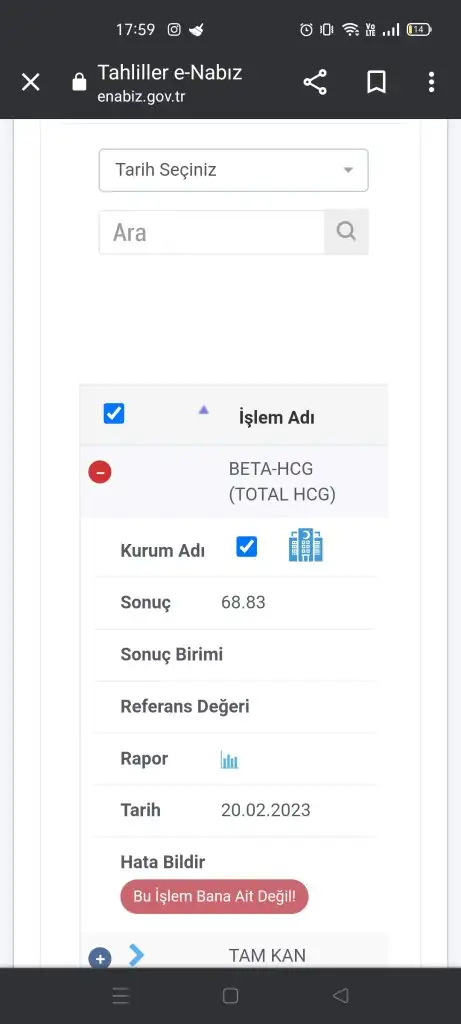Image resolution: width=461 pixels, height=1024 pixels.
Task: Focus the Ara search input field
Action: pos(212,232)
